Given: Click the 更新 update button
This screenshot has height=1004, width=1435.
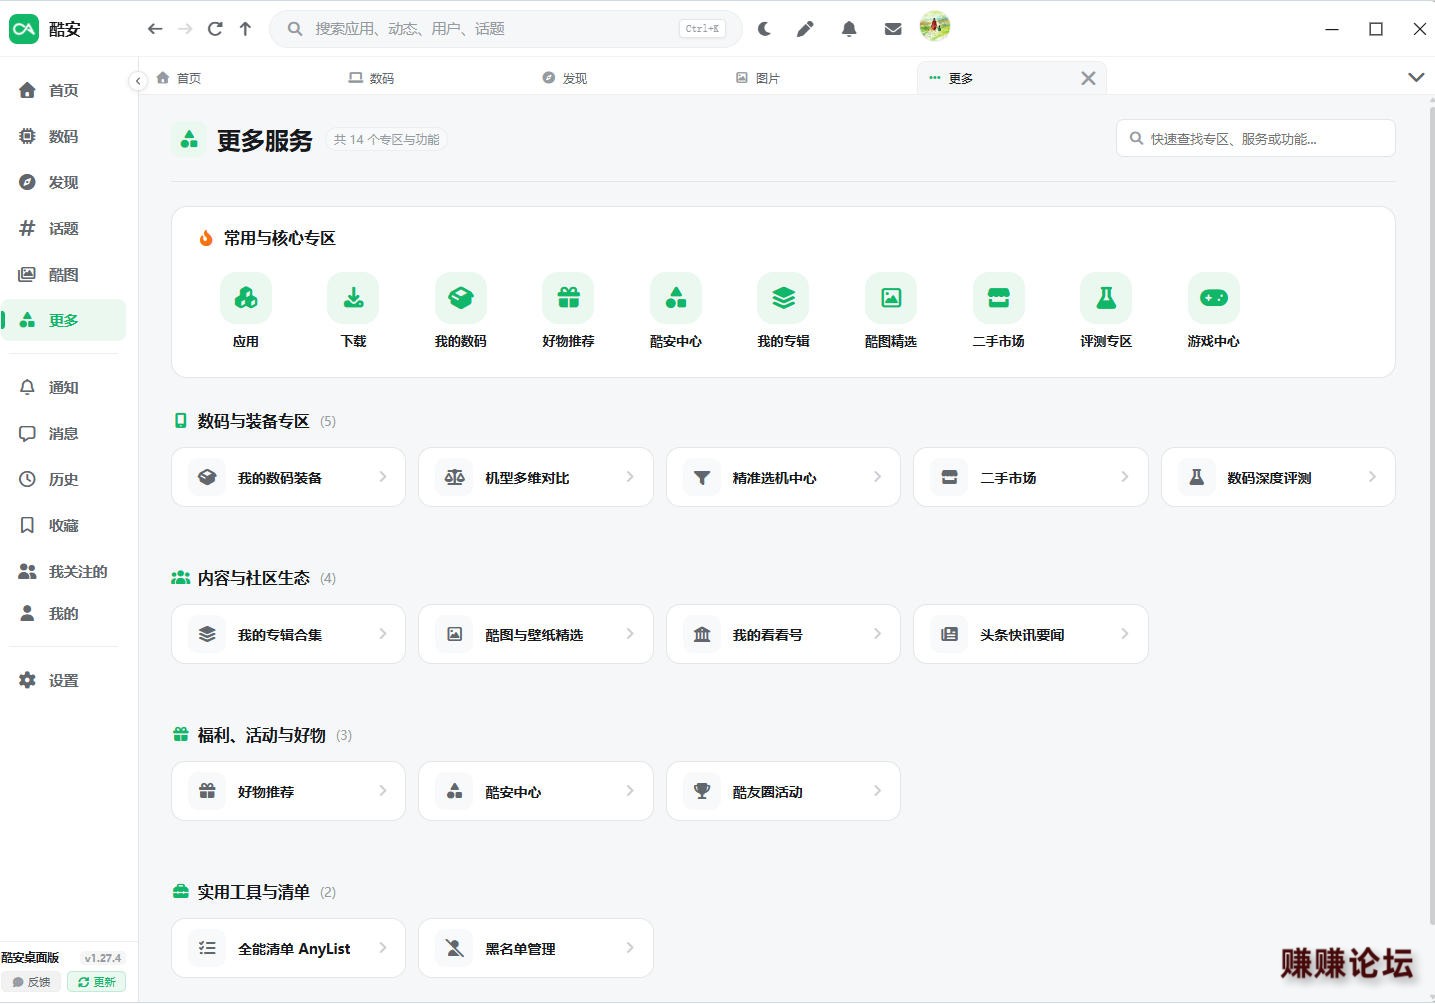Looking at the screenshot, I should [x=96, y=982].
